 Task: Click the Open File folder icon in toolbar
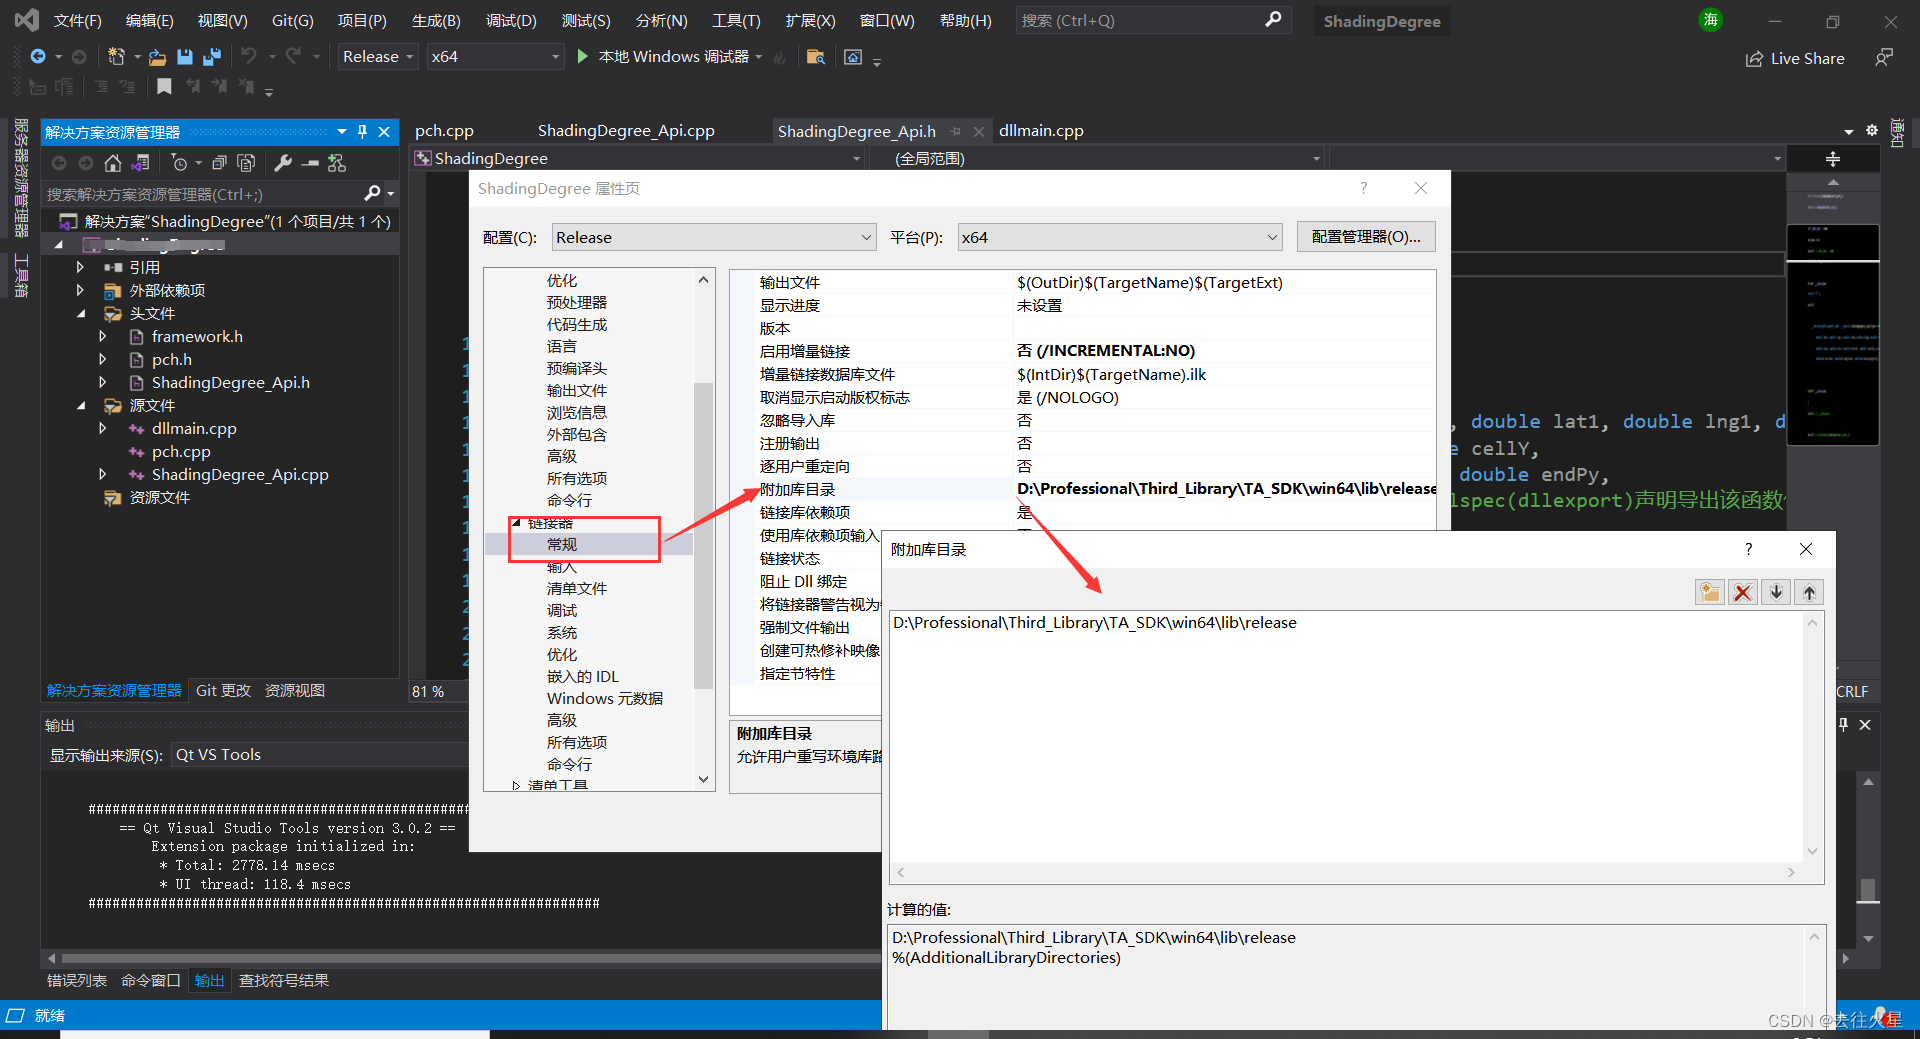[157, 57]
